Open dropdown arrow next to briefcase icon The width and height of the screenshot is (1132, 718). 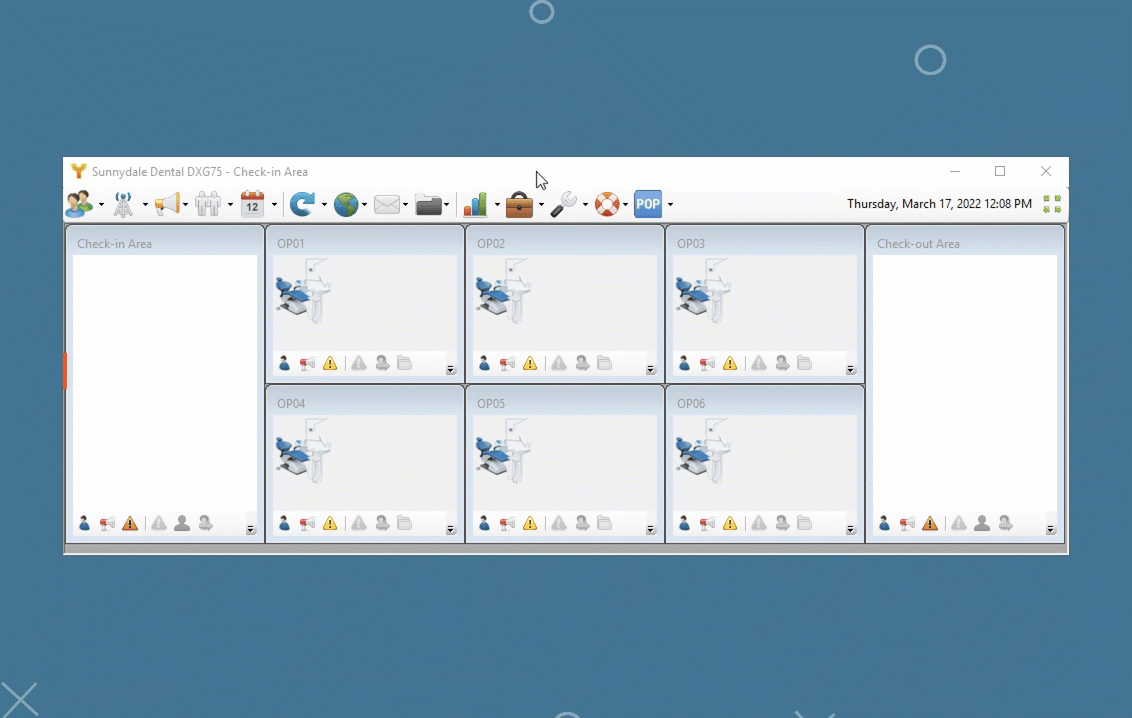click(x=541, y=205)
